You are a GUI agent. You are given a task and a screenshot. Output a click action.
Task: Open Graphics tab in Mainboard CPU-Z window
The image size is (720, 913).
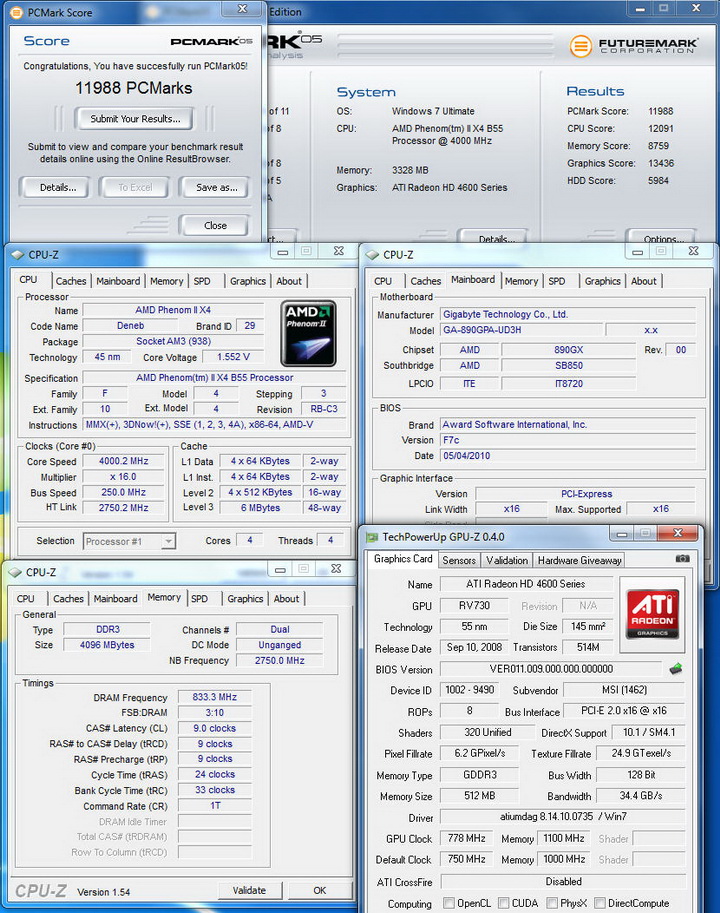[603, 281]
